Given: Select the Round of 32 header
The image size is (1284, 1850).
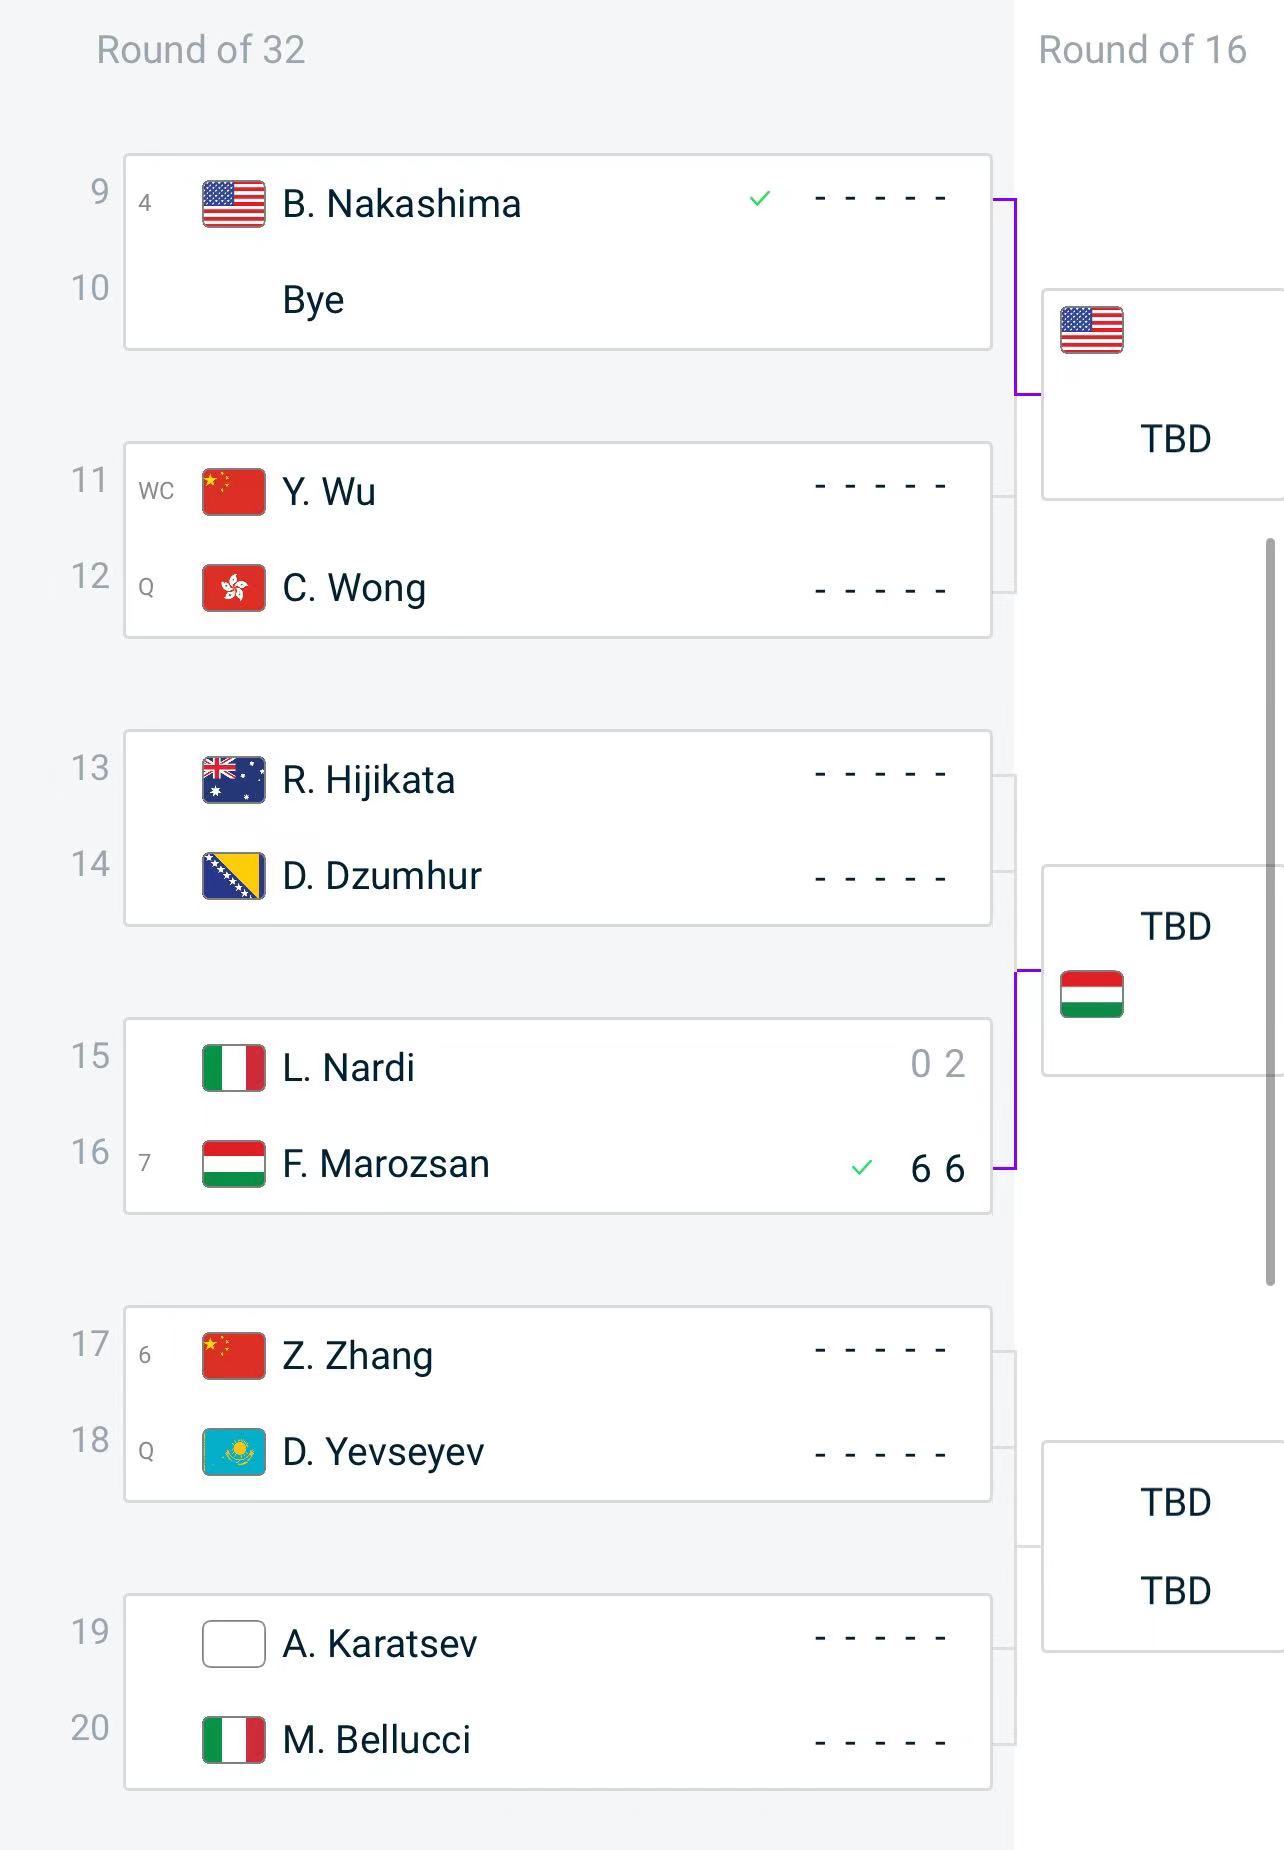Looking at the screenshot, I should [200, 50].
